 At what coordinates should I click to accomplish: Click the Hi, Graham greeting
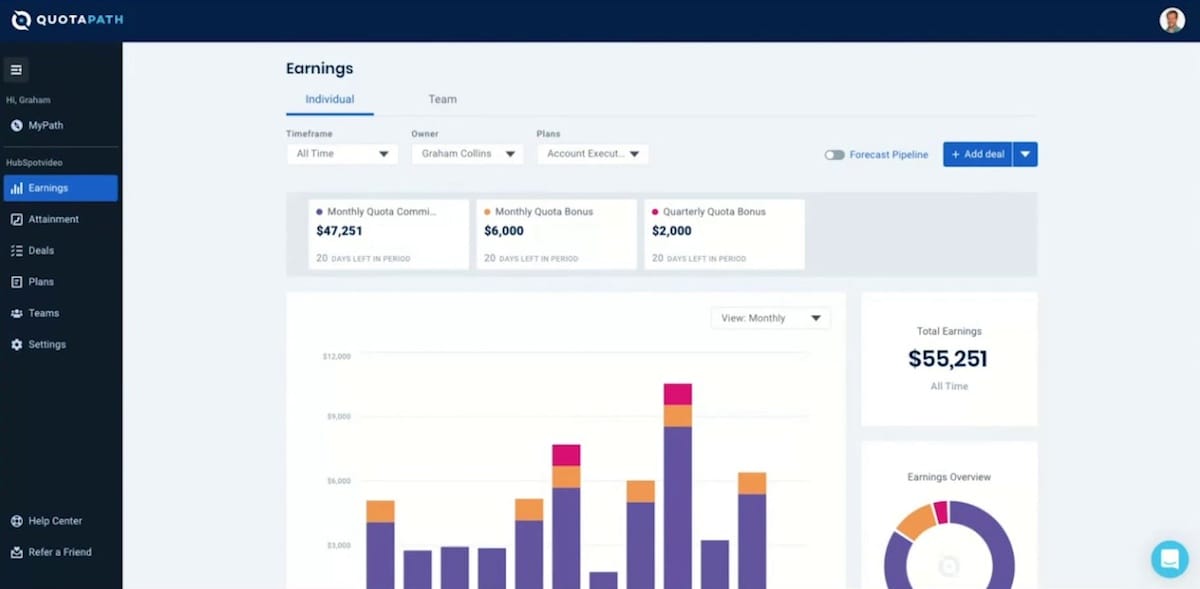click(28, 100)
